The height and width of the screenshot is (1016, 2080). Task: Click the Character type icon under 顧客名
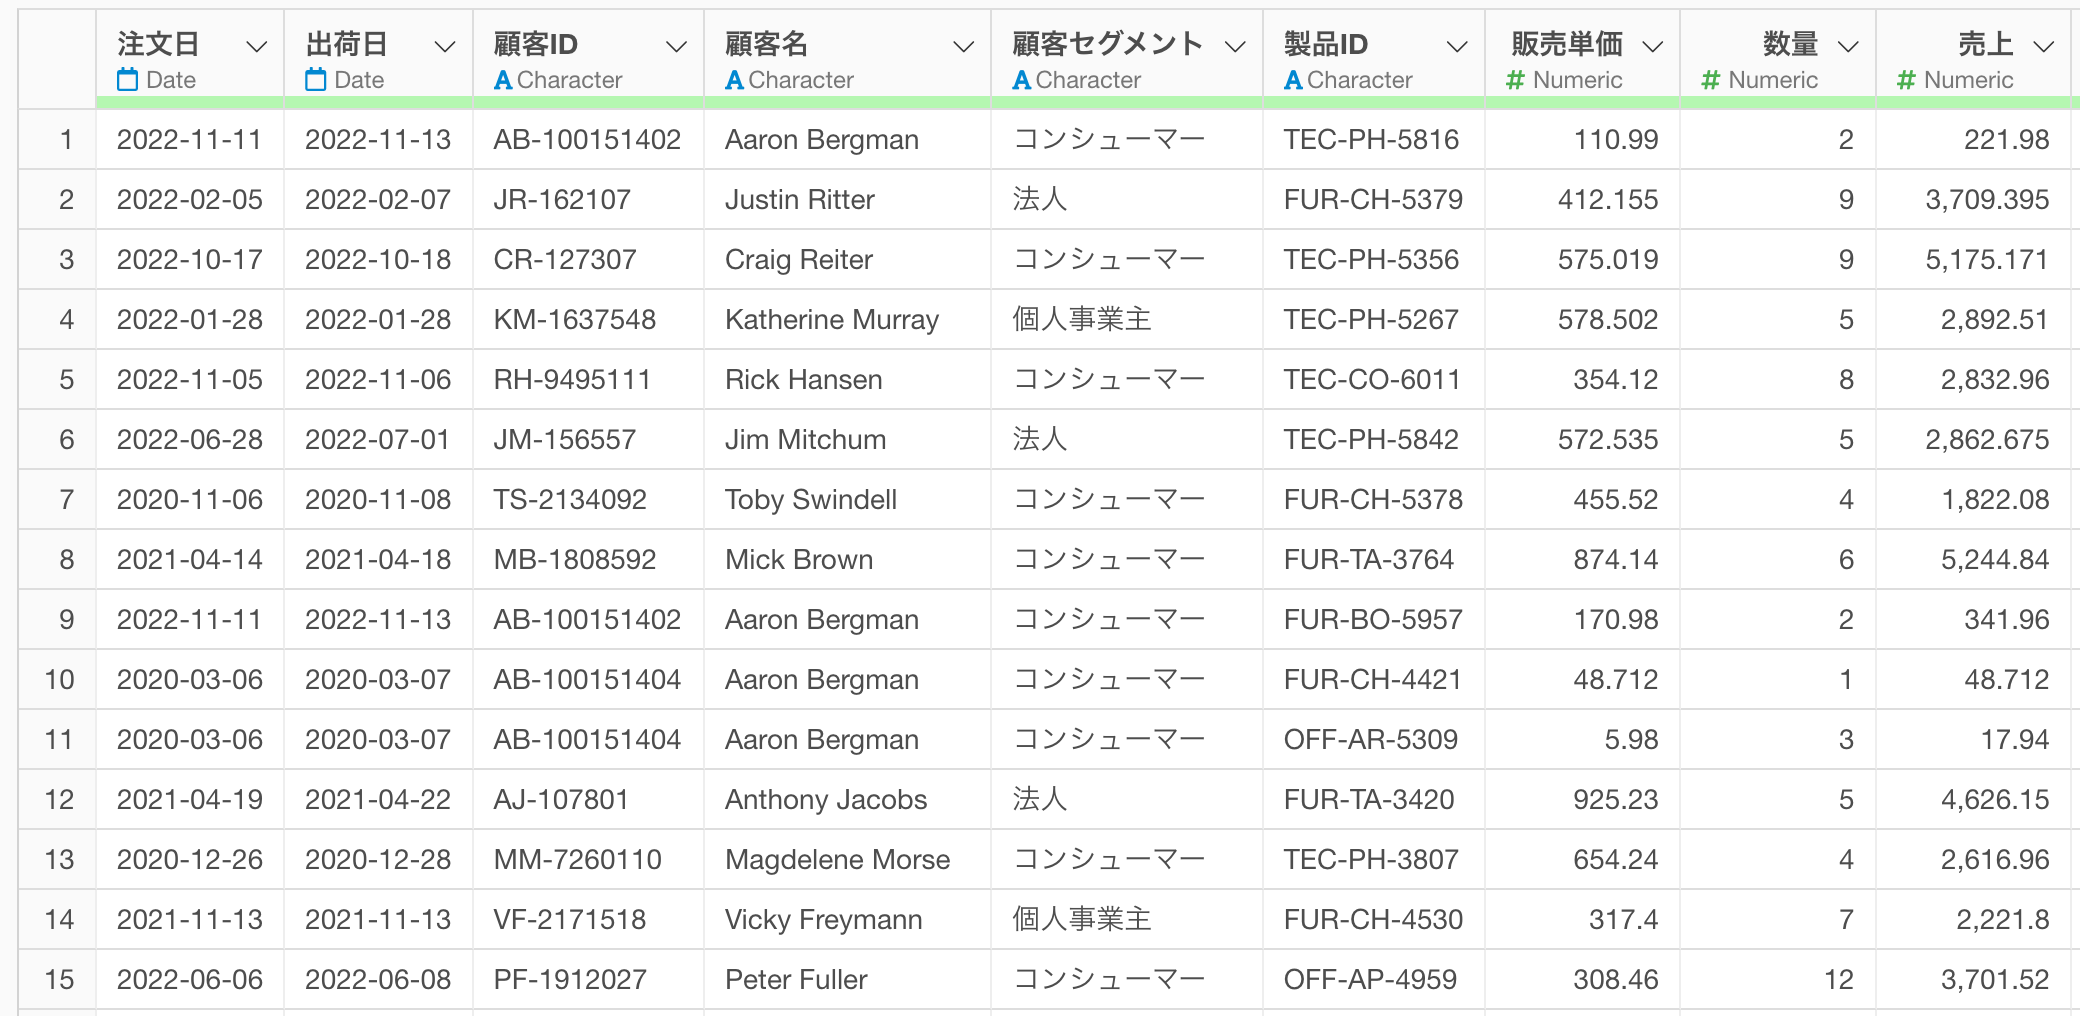(735, 80)
